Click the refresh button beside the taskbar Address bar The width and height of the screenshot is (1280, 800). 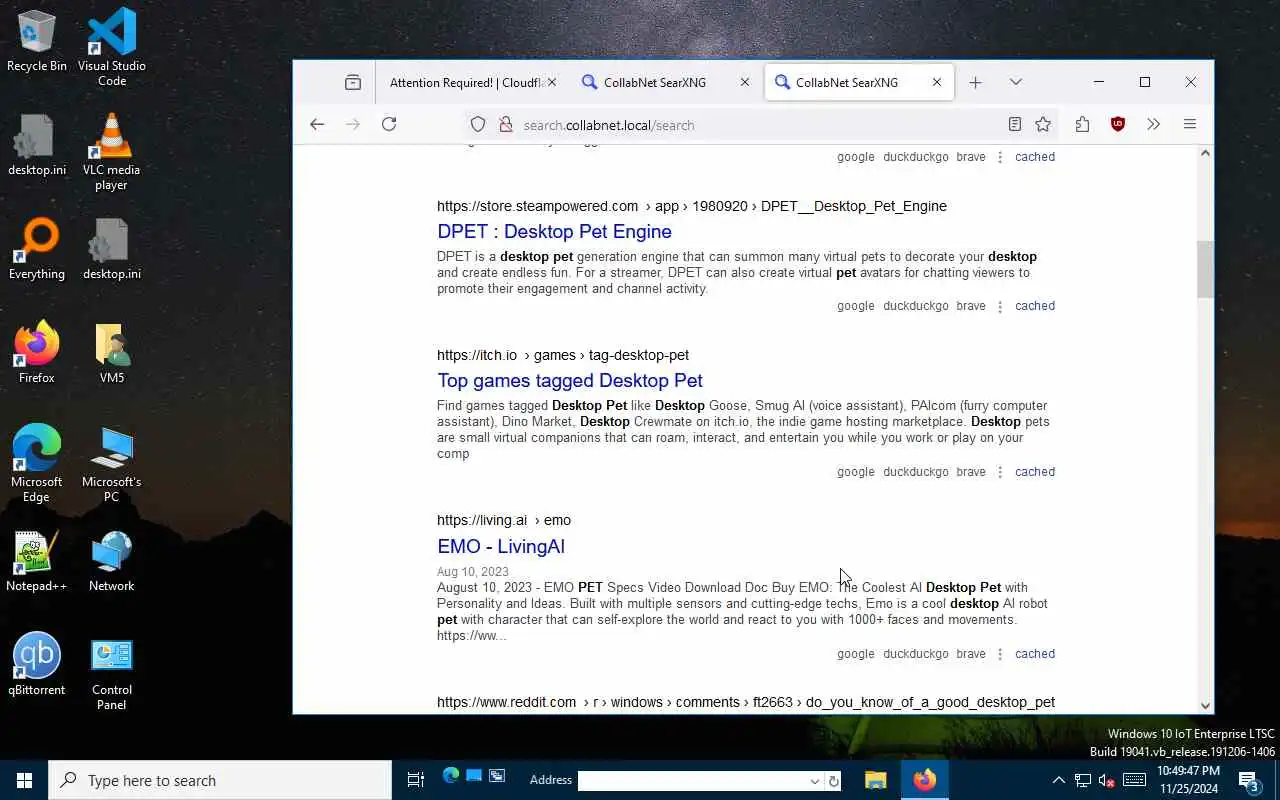coord(833,781)
